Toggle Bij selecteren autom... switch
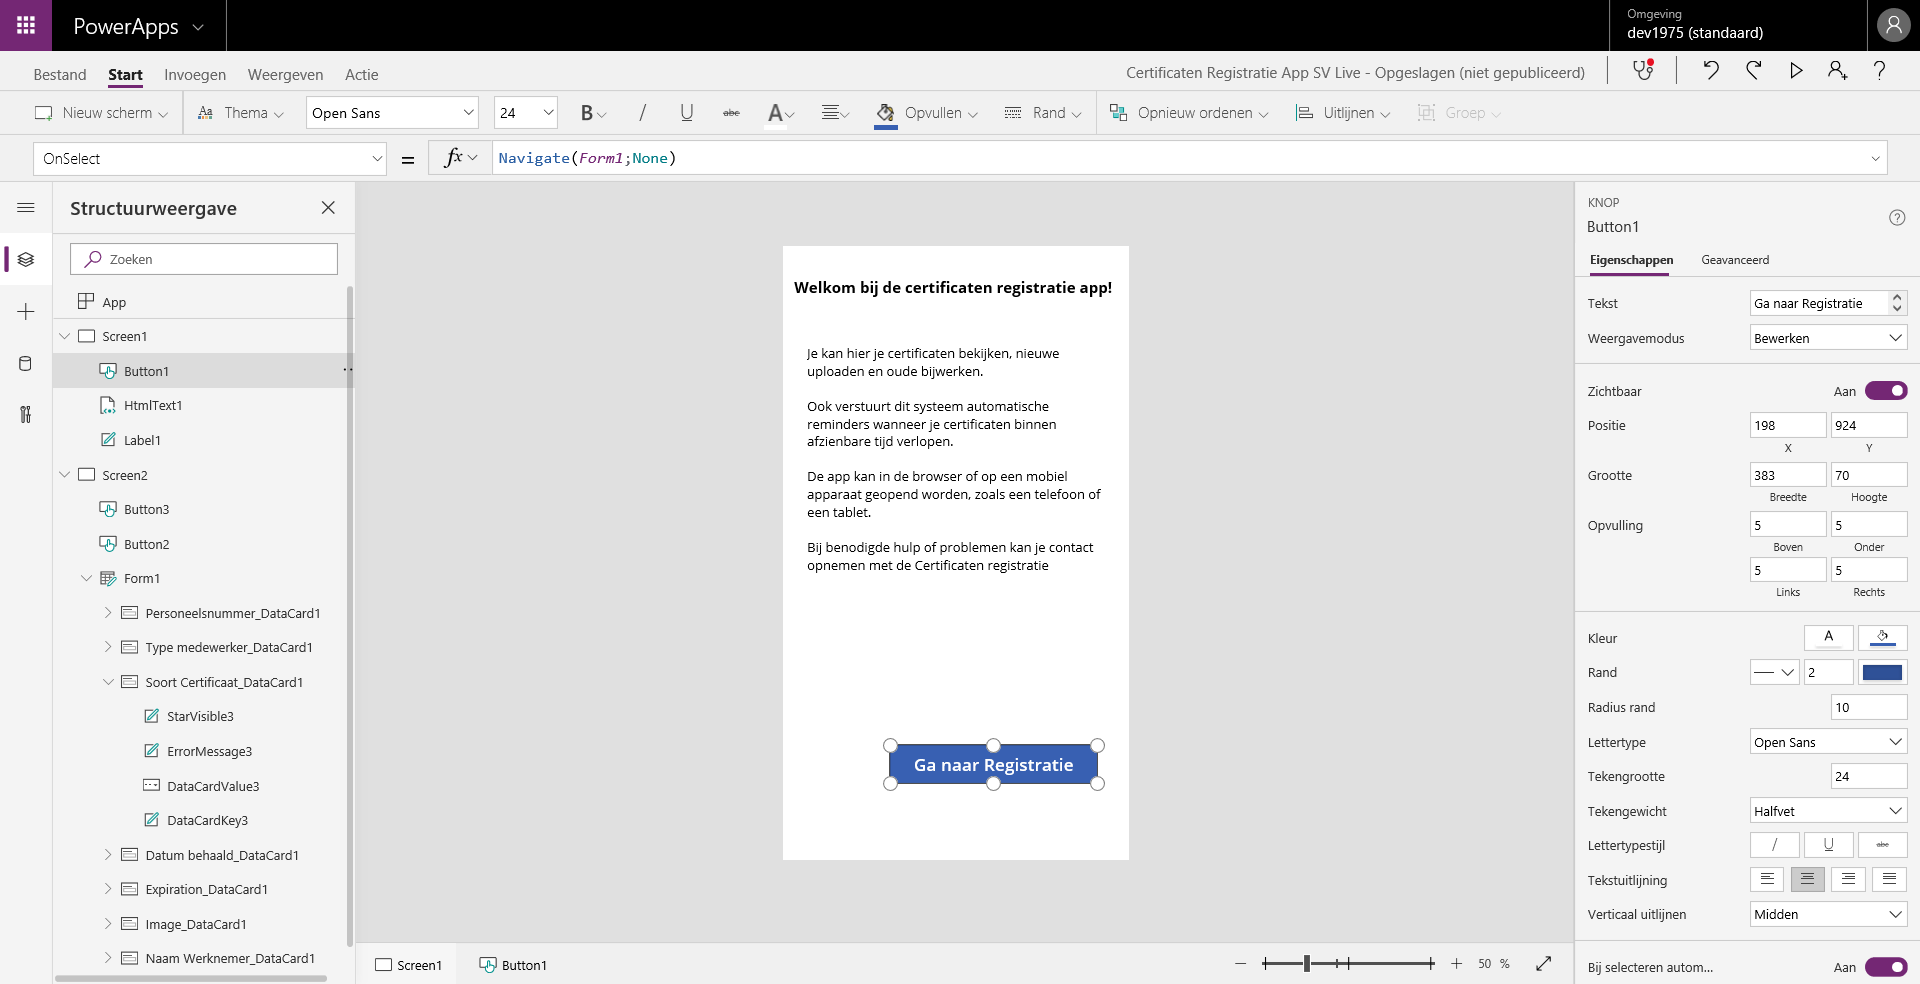 point(1886,967)
